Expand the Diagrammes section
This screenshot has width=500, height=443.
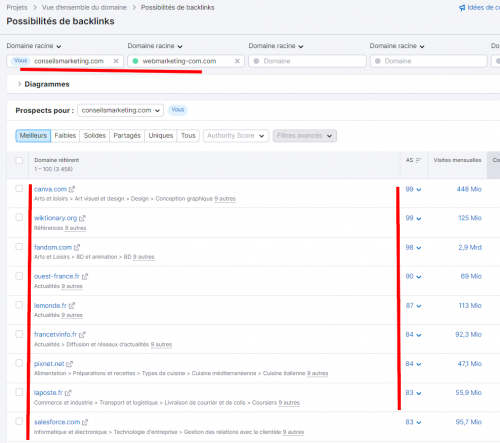click(x=43, y=84)
